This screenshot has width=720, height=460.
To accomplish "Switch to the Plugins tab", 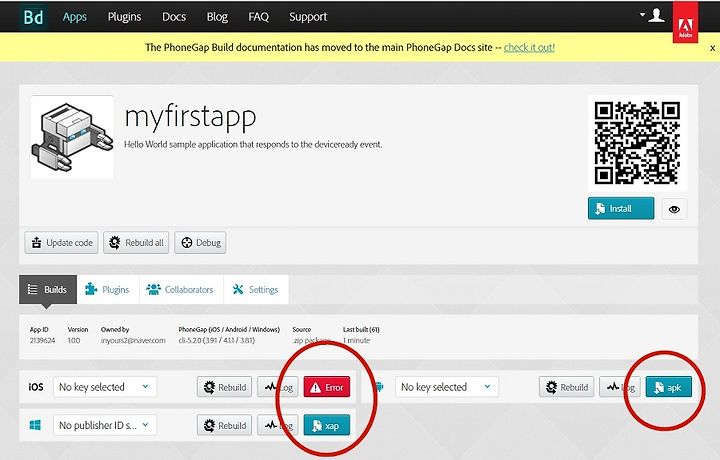I will coord(108,290).
